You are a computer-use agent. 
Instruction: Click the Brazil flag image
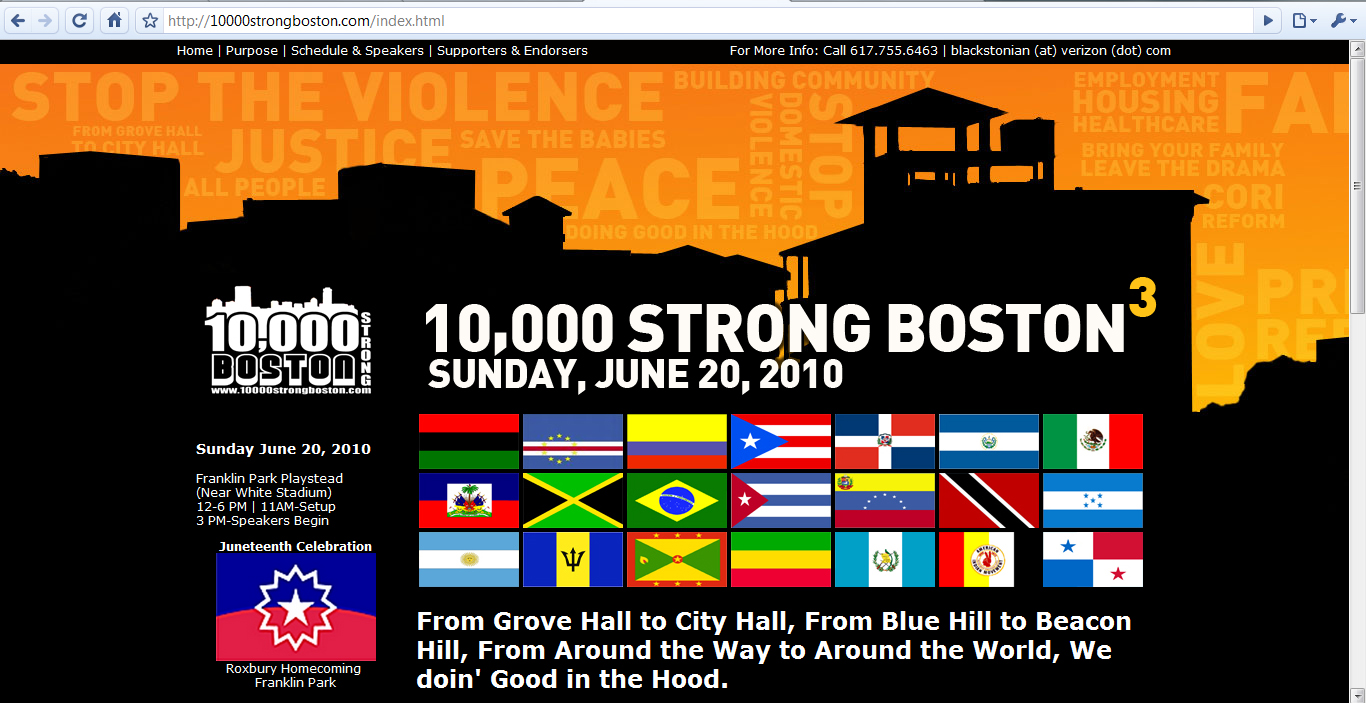pos(677,500)
